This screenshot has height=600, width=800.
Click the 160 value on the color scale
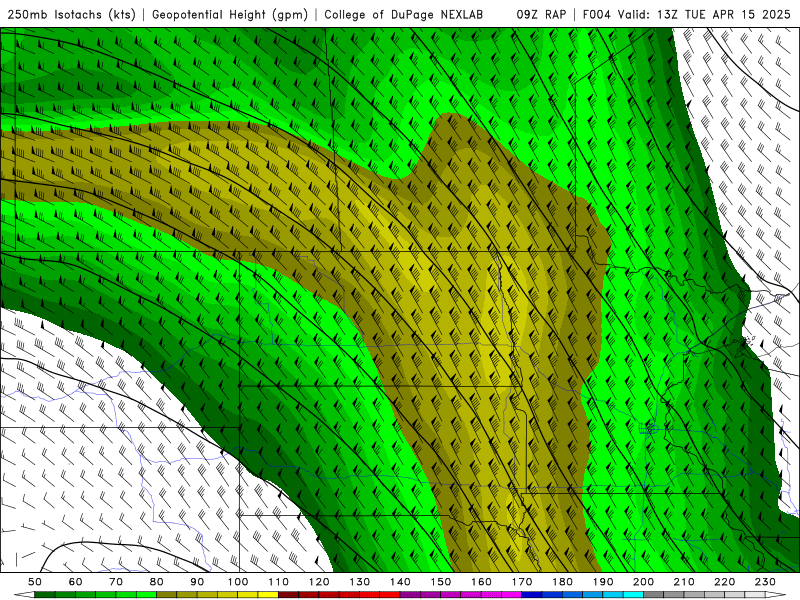(481, 582)
